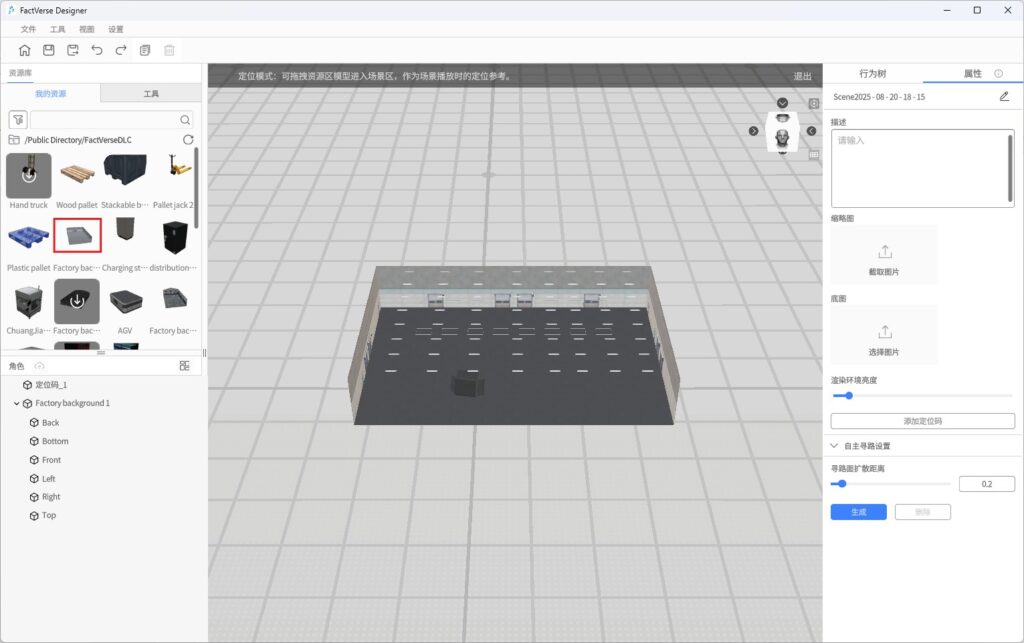Select the ChuangJia resource thumbnail

[29, 302]
